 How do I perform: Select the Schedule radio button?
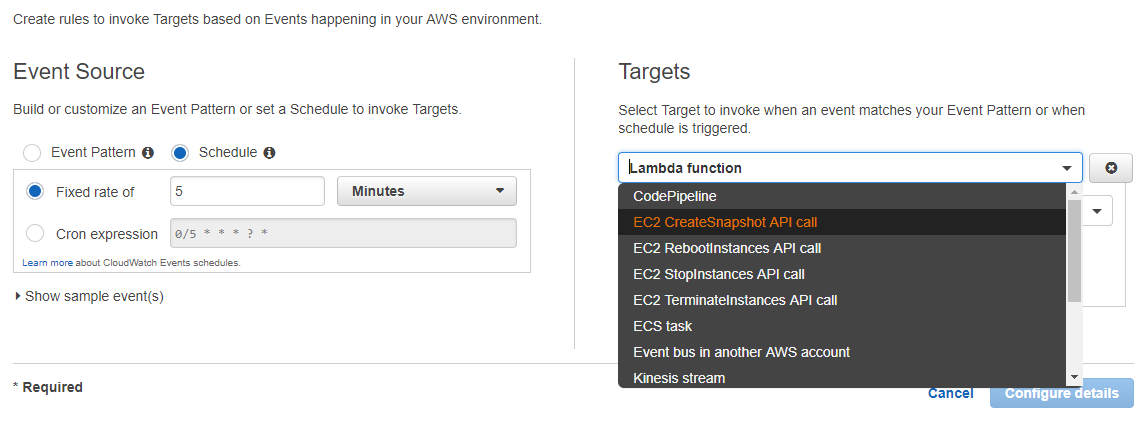(x=180, y=153)
